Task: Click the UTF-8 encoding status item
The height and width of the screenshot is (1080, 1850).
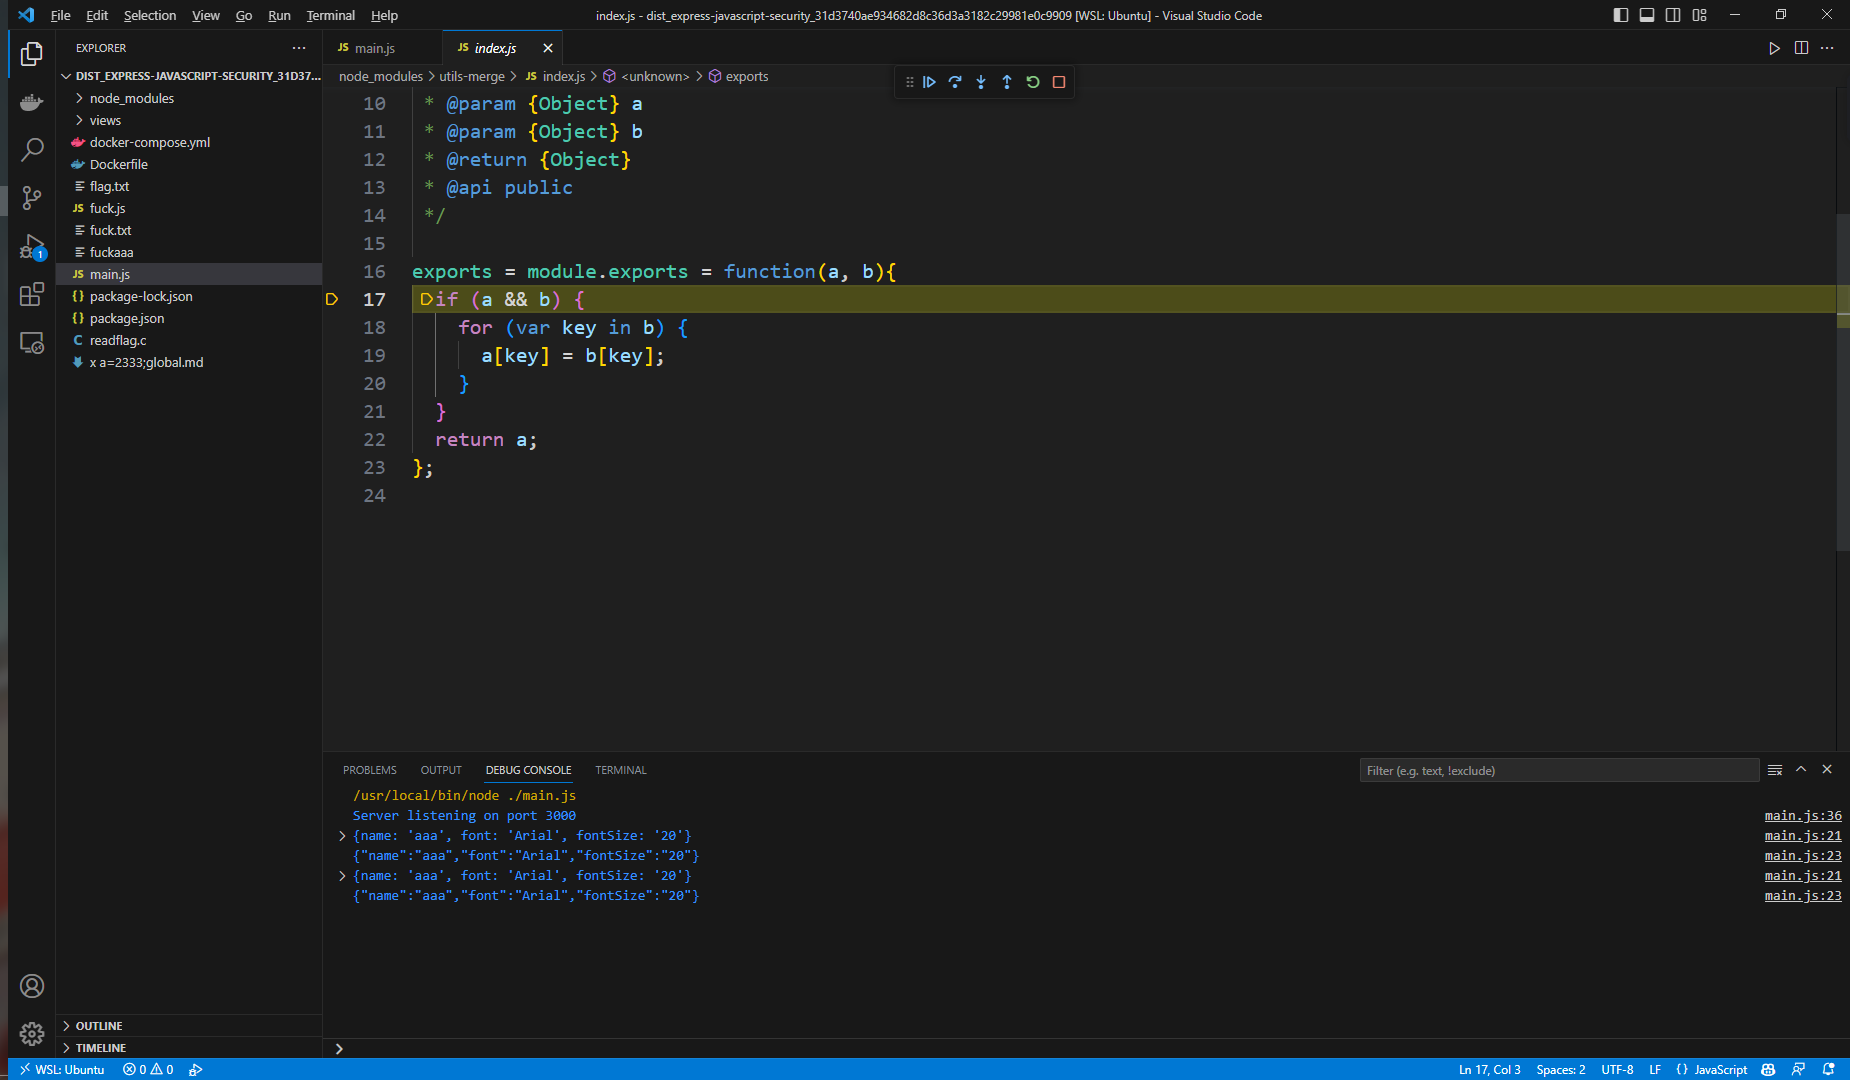Action: click(x=1617, y=1069)
